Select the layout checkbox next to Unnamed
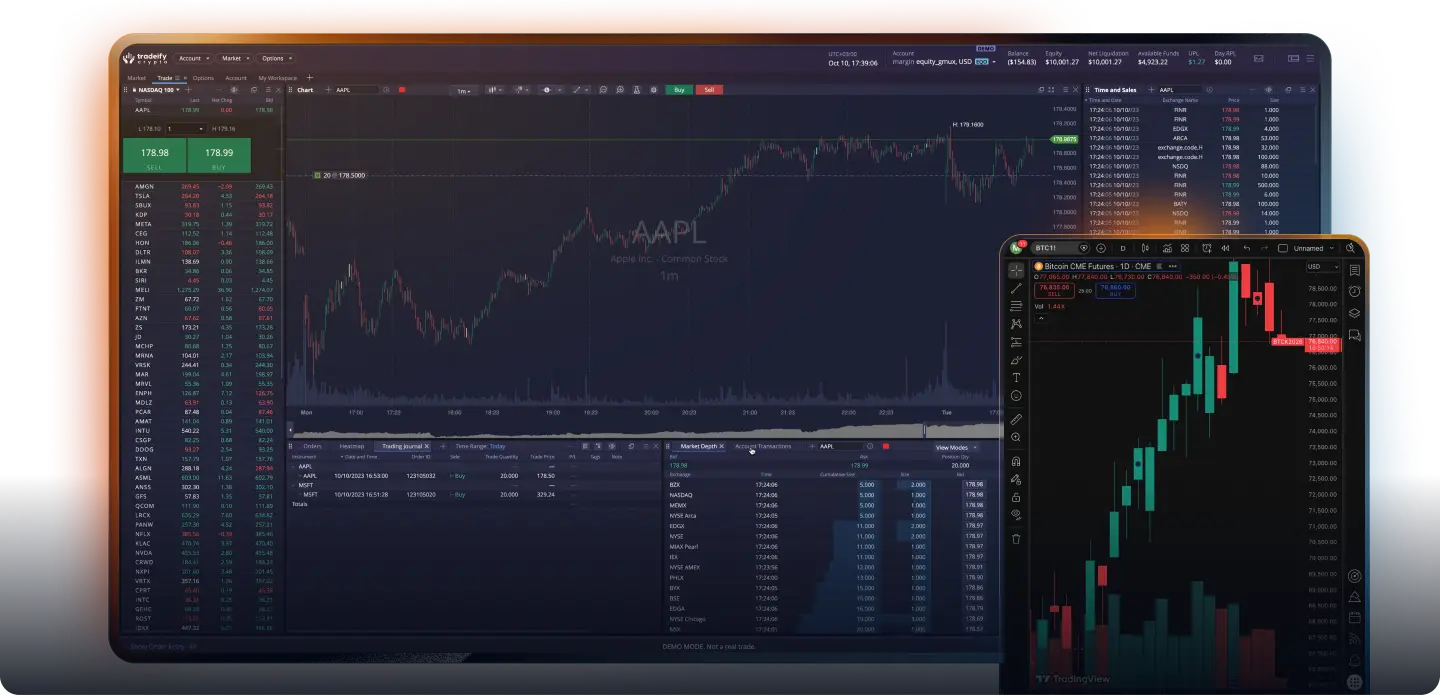 (x=1282, y=248)
